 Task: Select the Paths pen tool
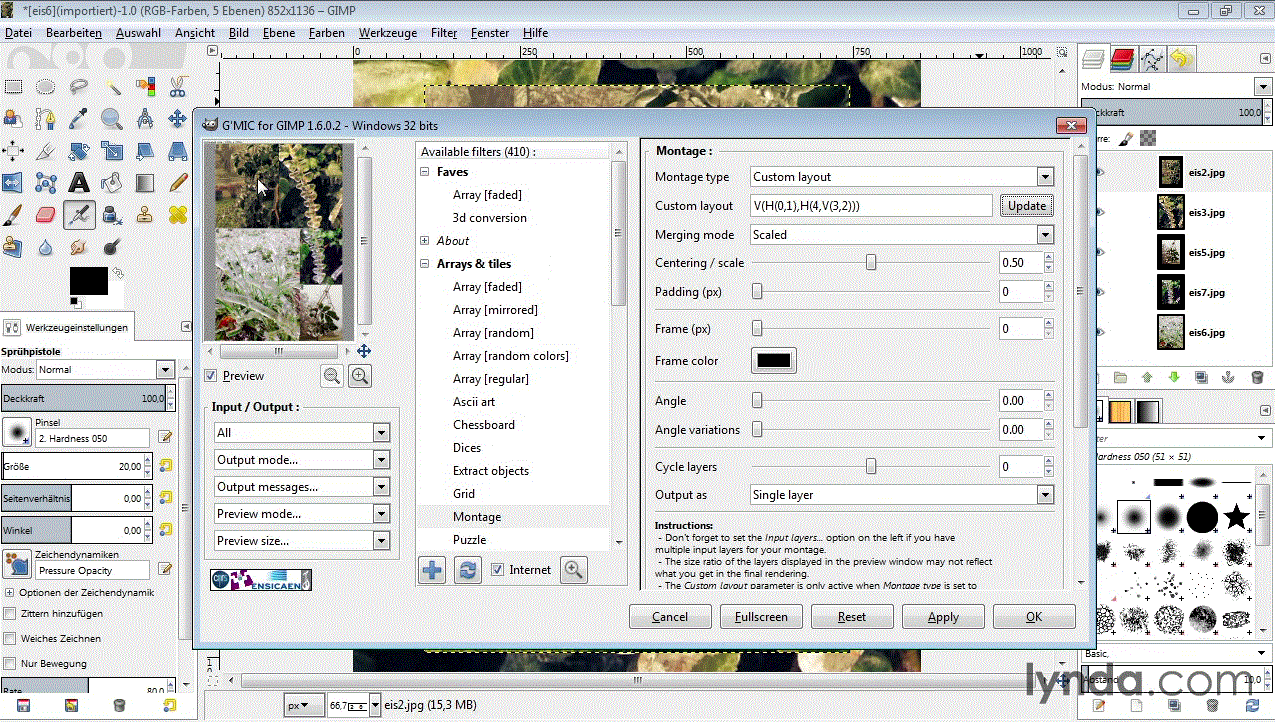(x=46, y=120)
